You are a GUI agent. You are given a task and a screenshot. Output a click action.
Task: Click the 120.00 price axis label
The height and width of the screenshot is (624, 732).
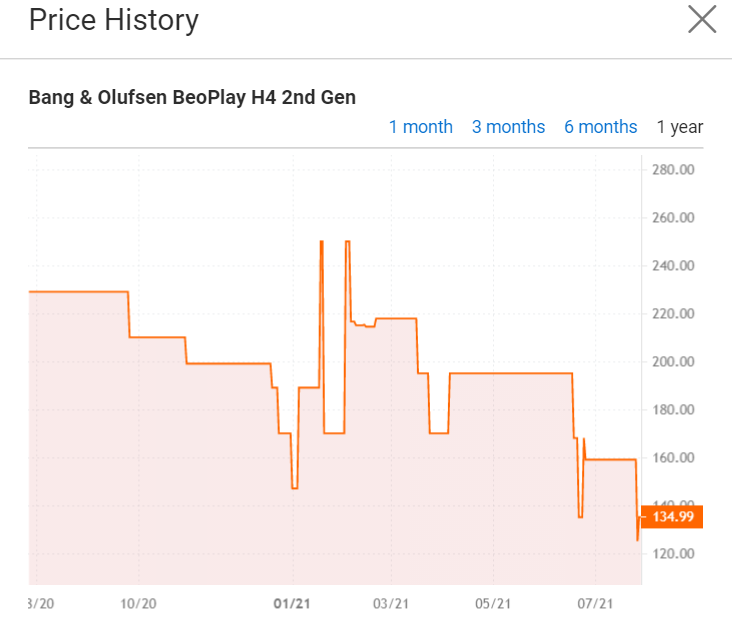click(672, 554)
